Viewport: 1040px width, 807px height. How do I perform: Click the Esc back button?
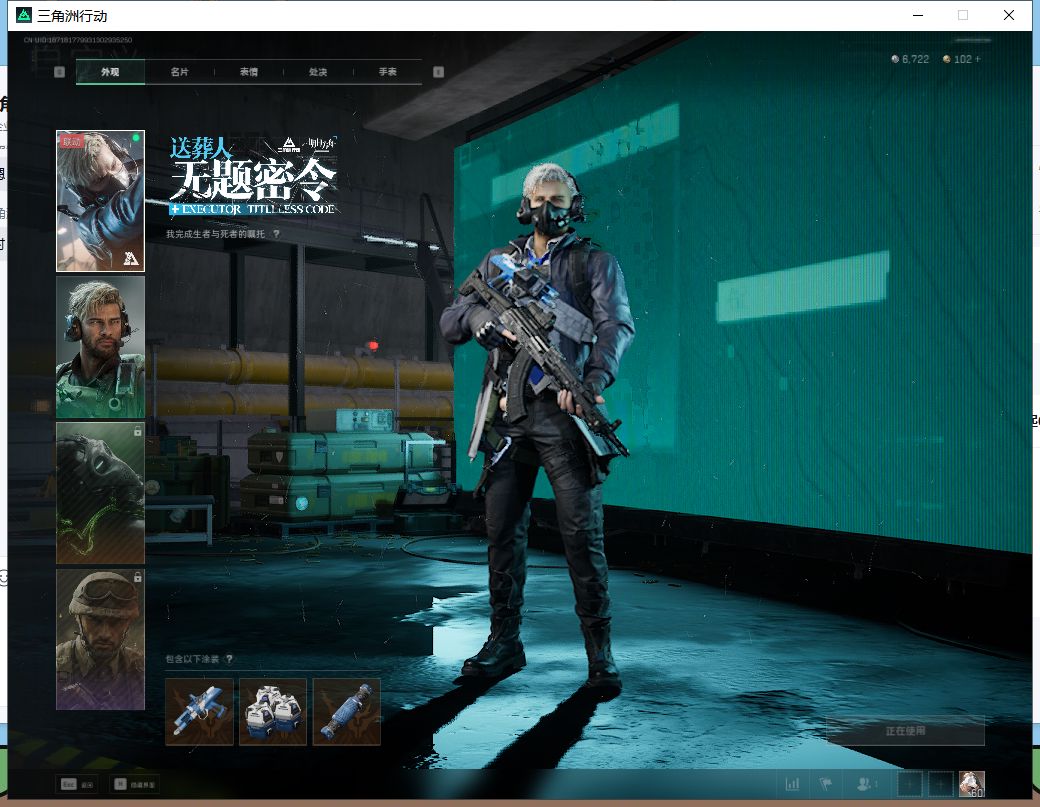78,784
